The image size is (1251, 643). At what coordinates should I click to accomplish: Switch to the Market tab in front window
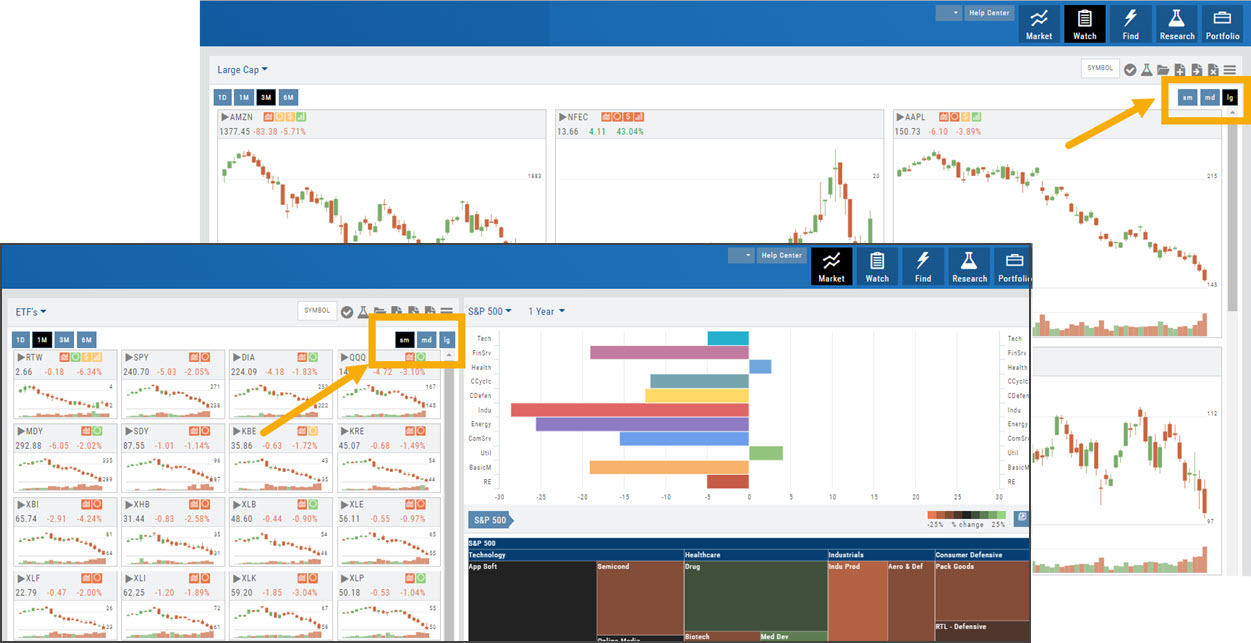click(x=831, y=267)
